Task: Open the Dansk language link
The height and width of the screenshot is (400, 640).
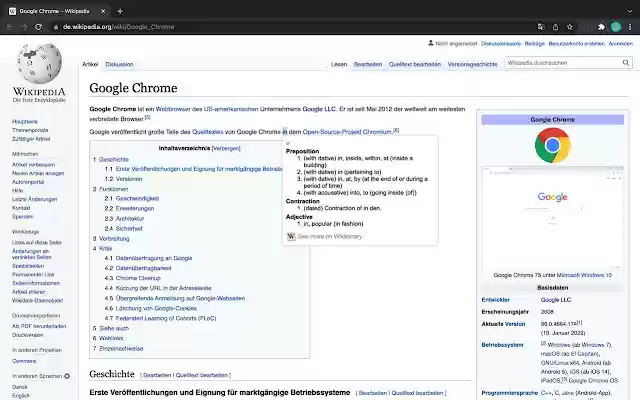Action: [20, 387]
